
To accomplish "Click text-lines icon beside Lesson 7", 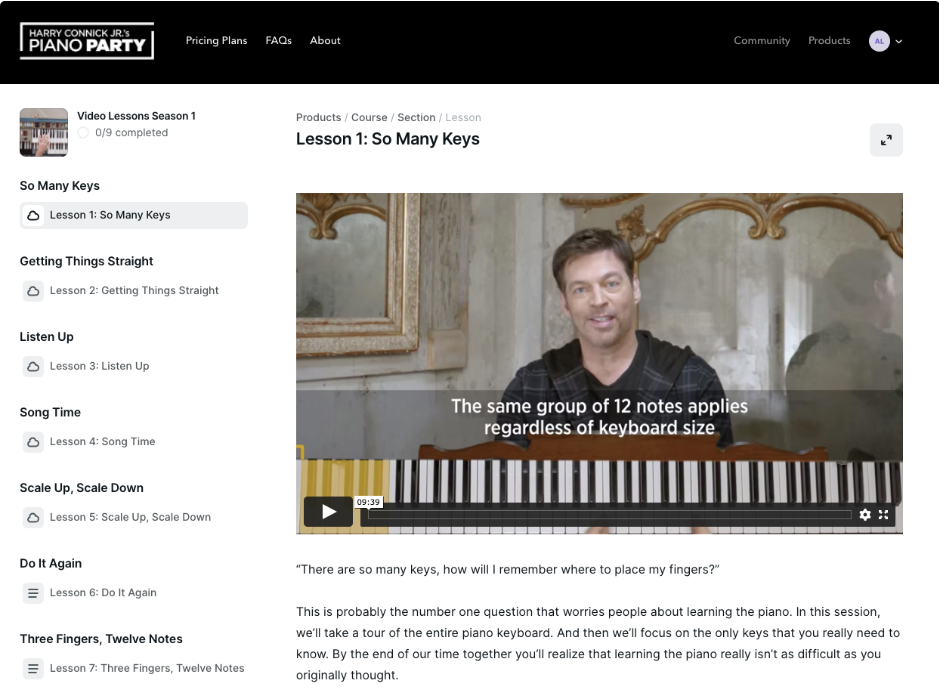I will [x=34, y=668].
